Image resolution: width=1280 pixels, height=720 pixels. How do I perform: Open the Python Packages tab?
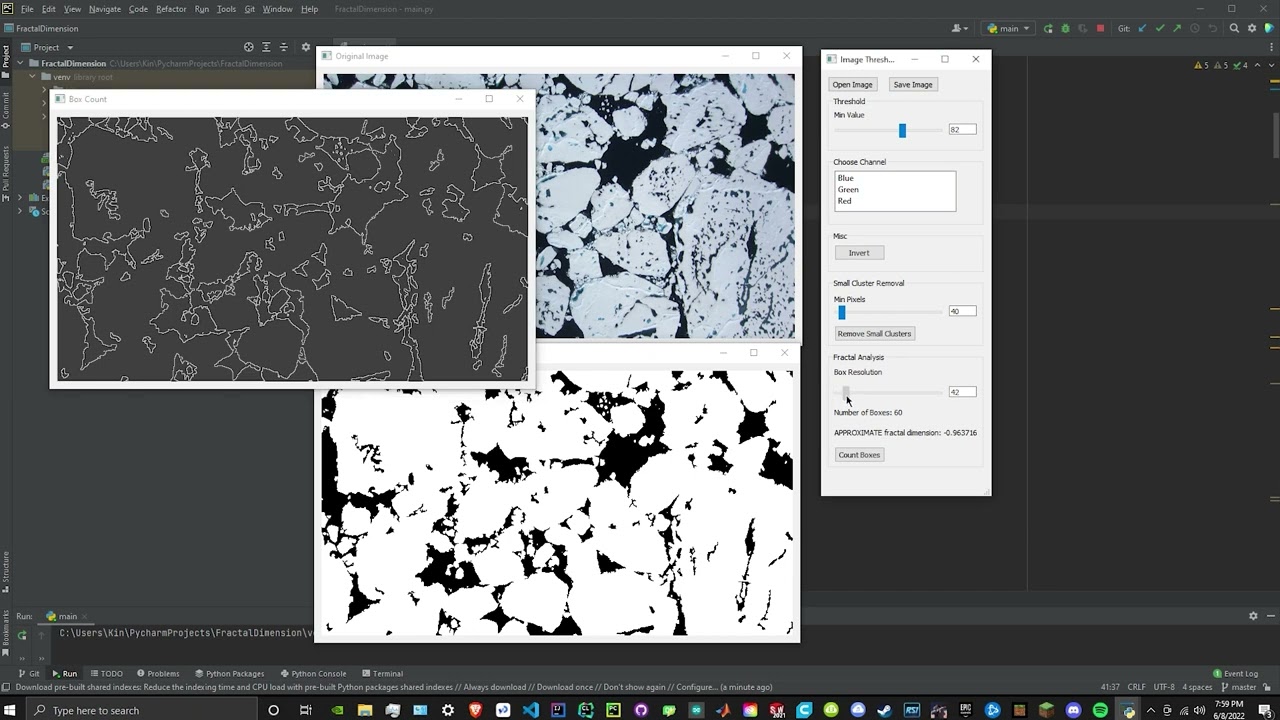coord(230,673)
